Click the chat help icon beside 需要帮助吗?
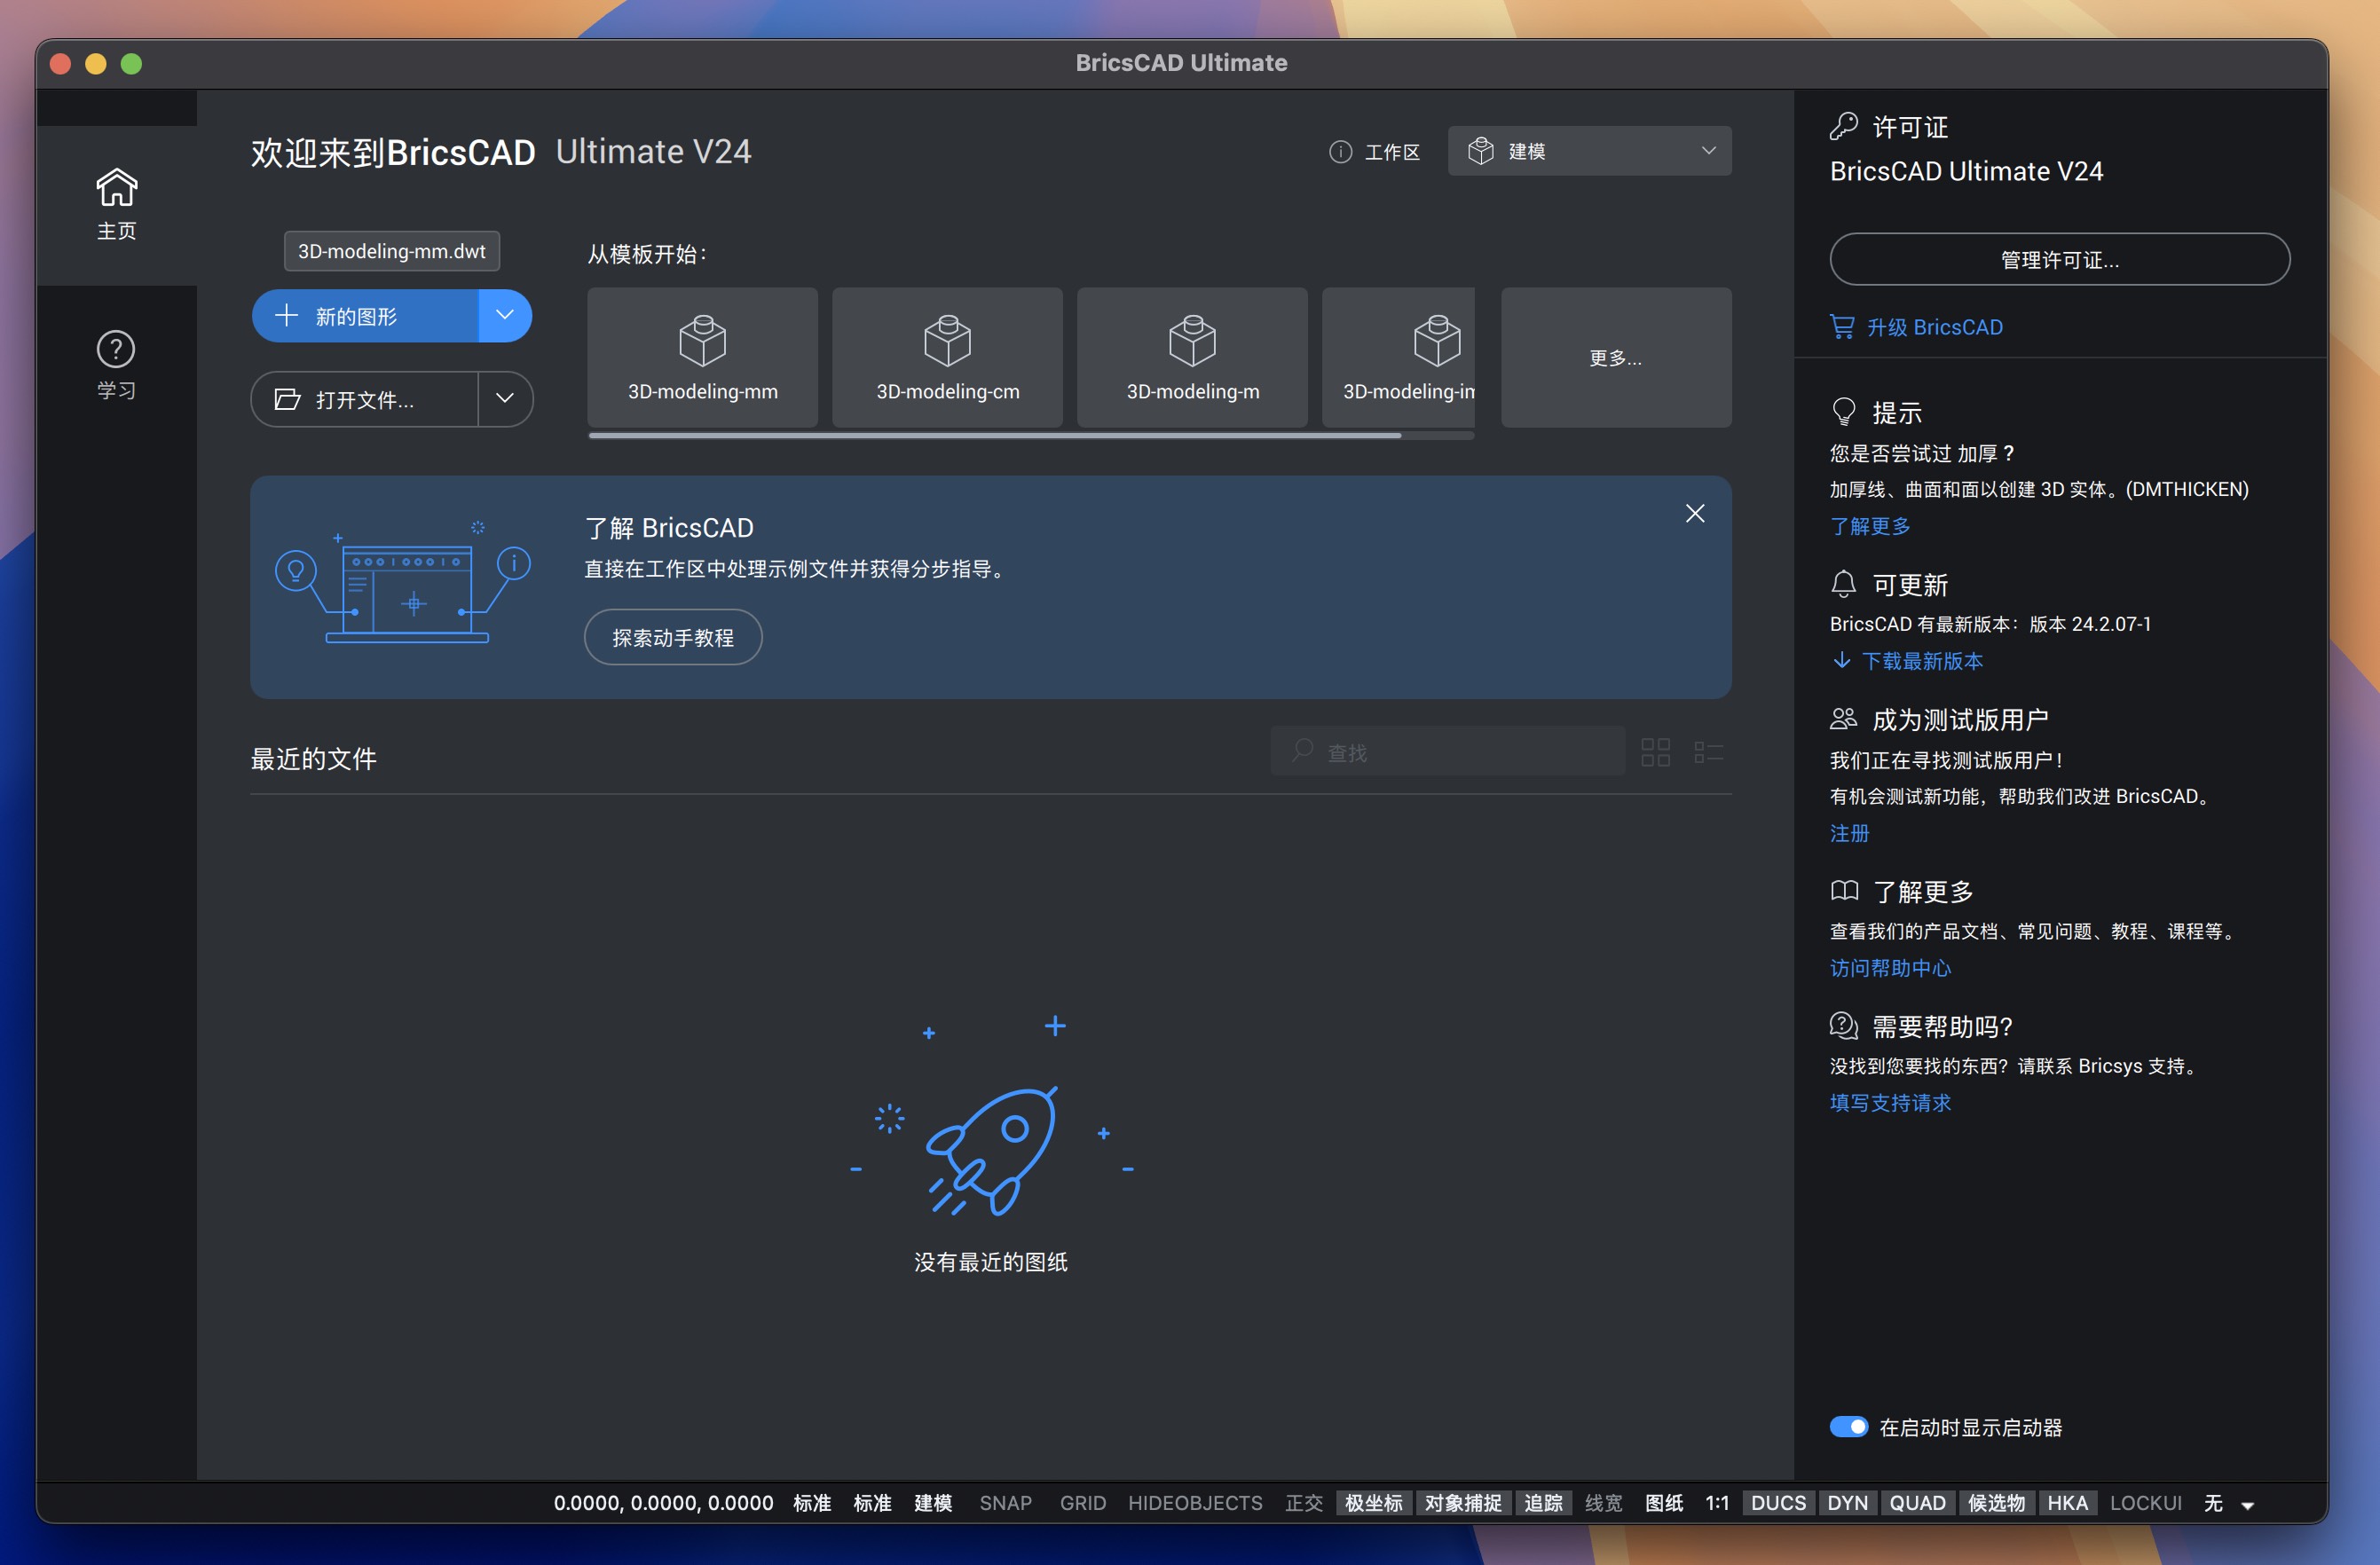2380x1565 pixels. tap(1843, 1025)
